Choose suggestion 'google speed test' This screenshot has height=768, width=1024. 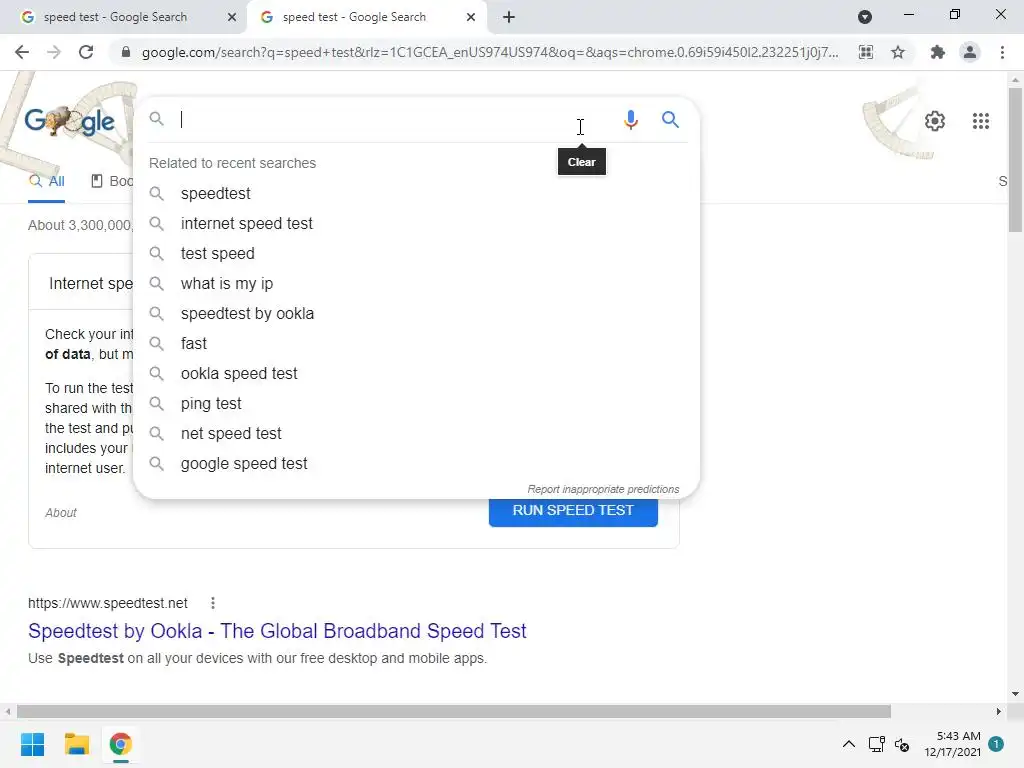417,464
